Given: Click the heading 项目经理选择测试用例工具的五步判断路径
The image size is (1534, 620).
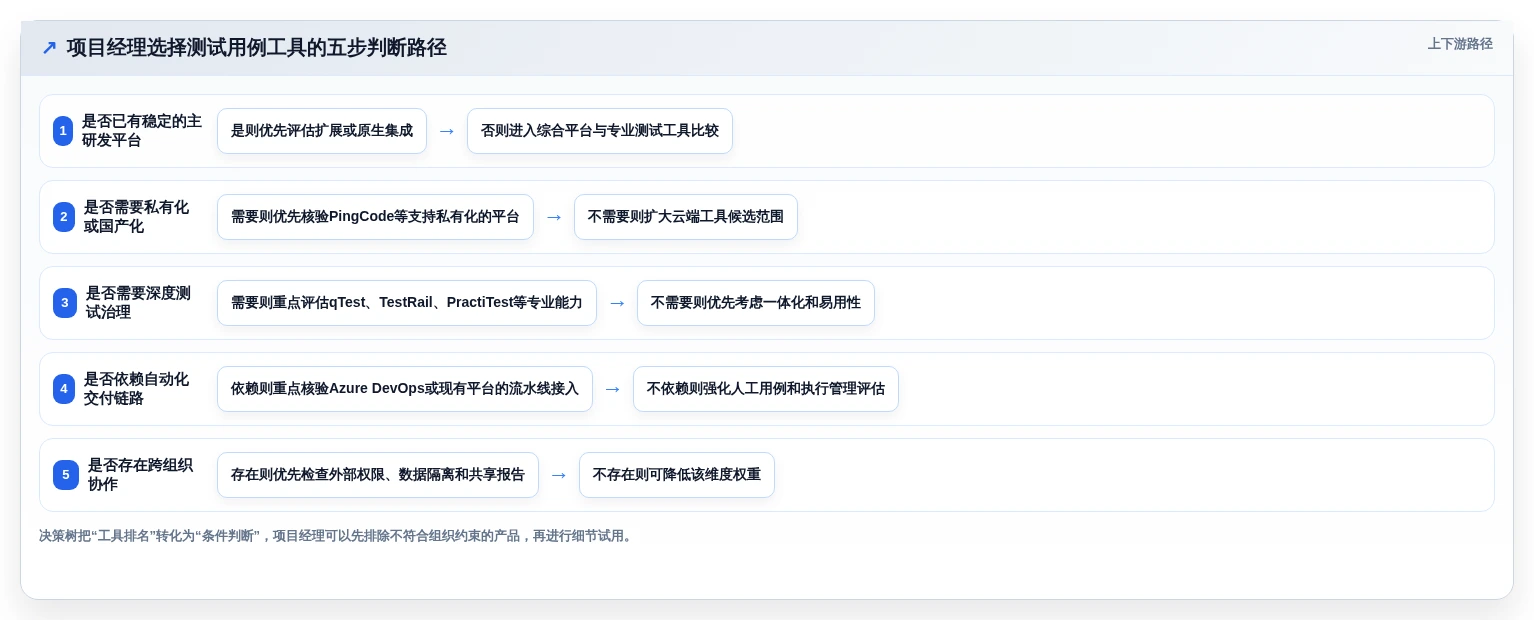Looking at the screenshot, I should coord(256,48).
